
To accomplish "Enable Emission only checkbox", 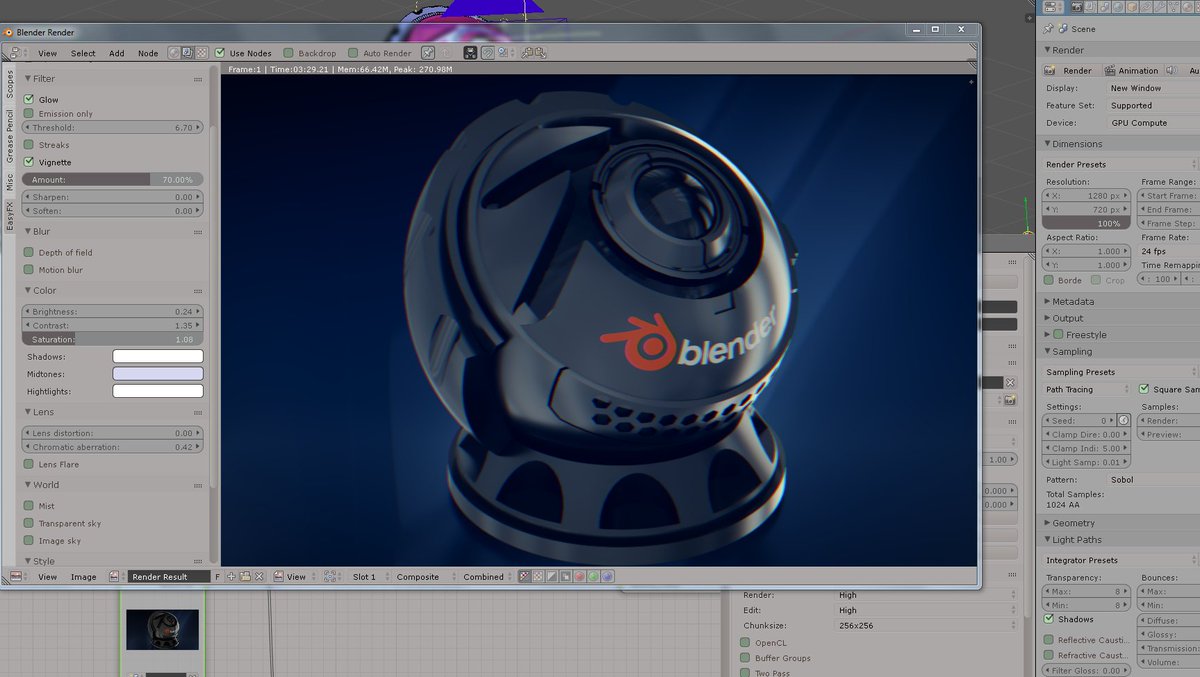I will 29,114.
